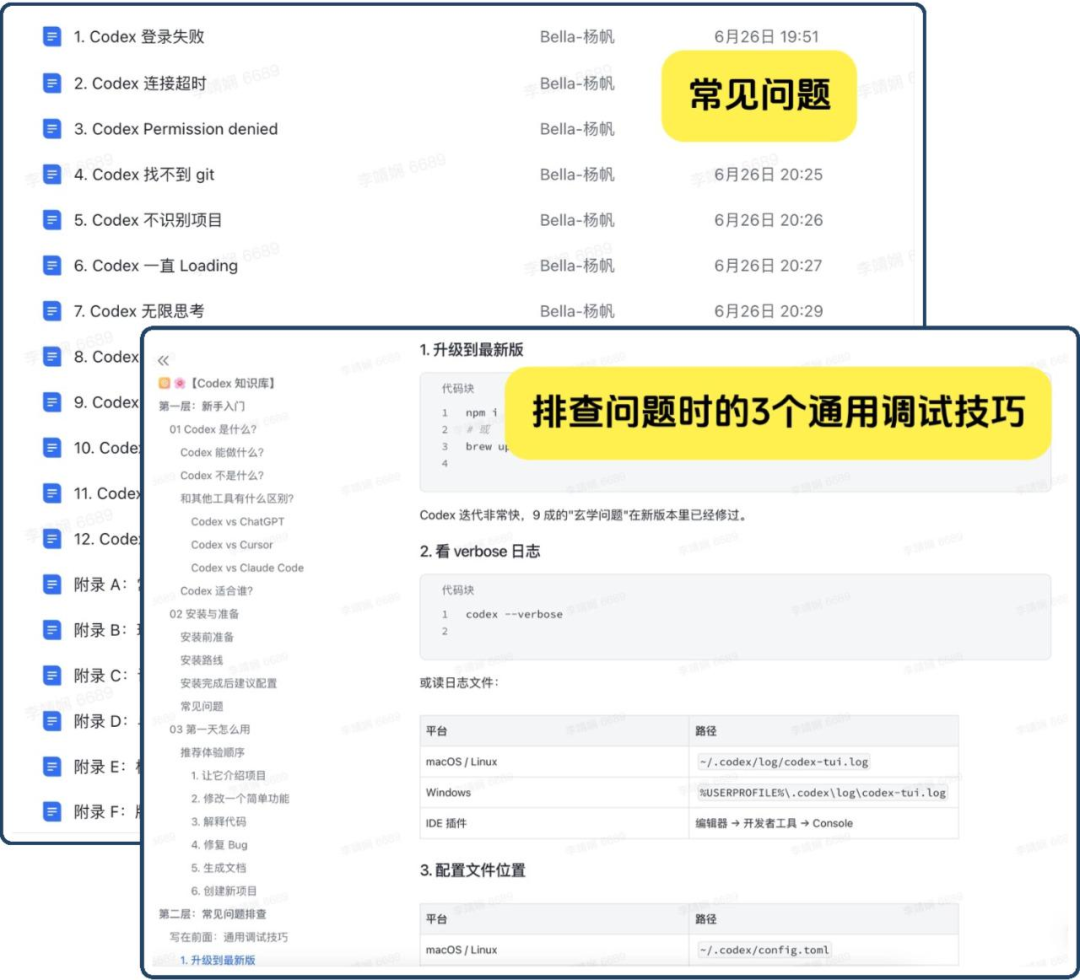Click the document icon beside 附录 C
The image size is (1080, 980).
52,676
